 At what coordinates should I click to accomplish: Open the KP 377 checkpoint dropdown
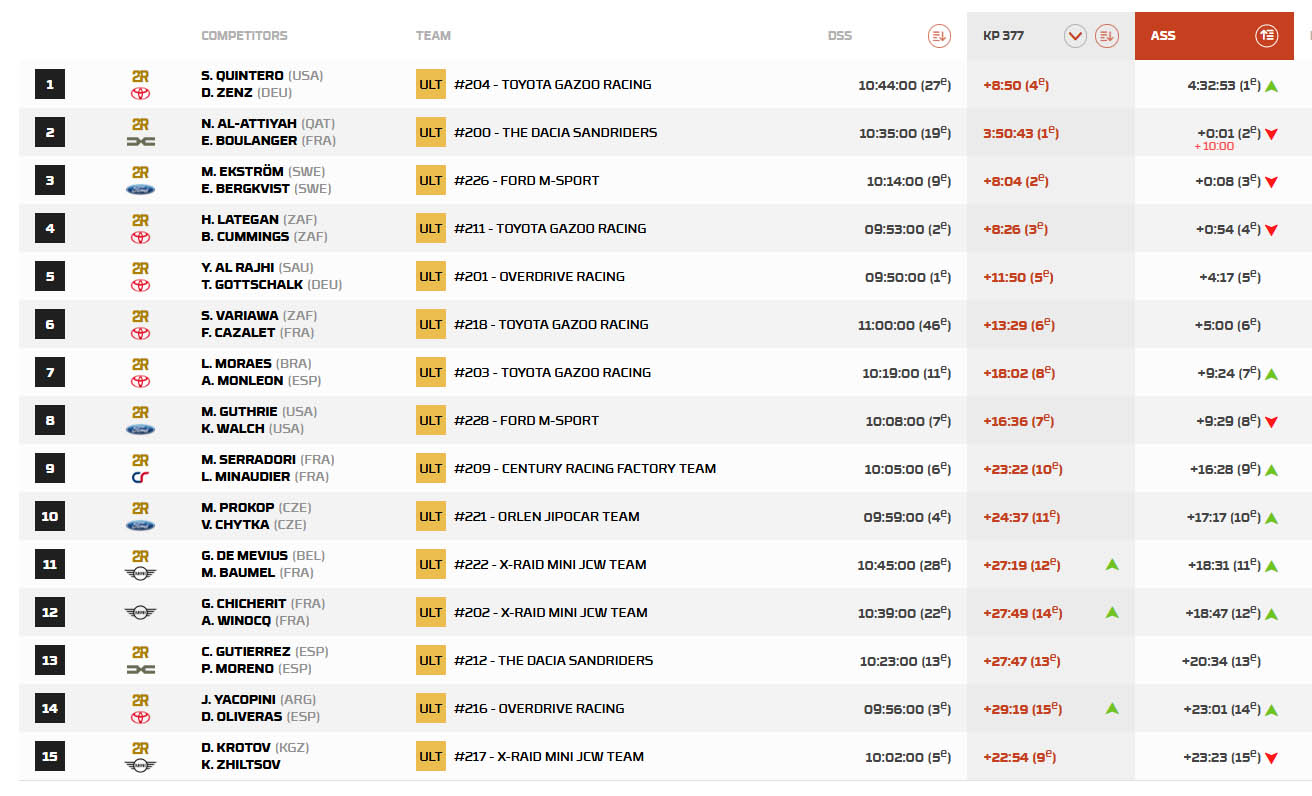[x=1075, y=36]
